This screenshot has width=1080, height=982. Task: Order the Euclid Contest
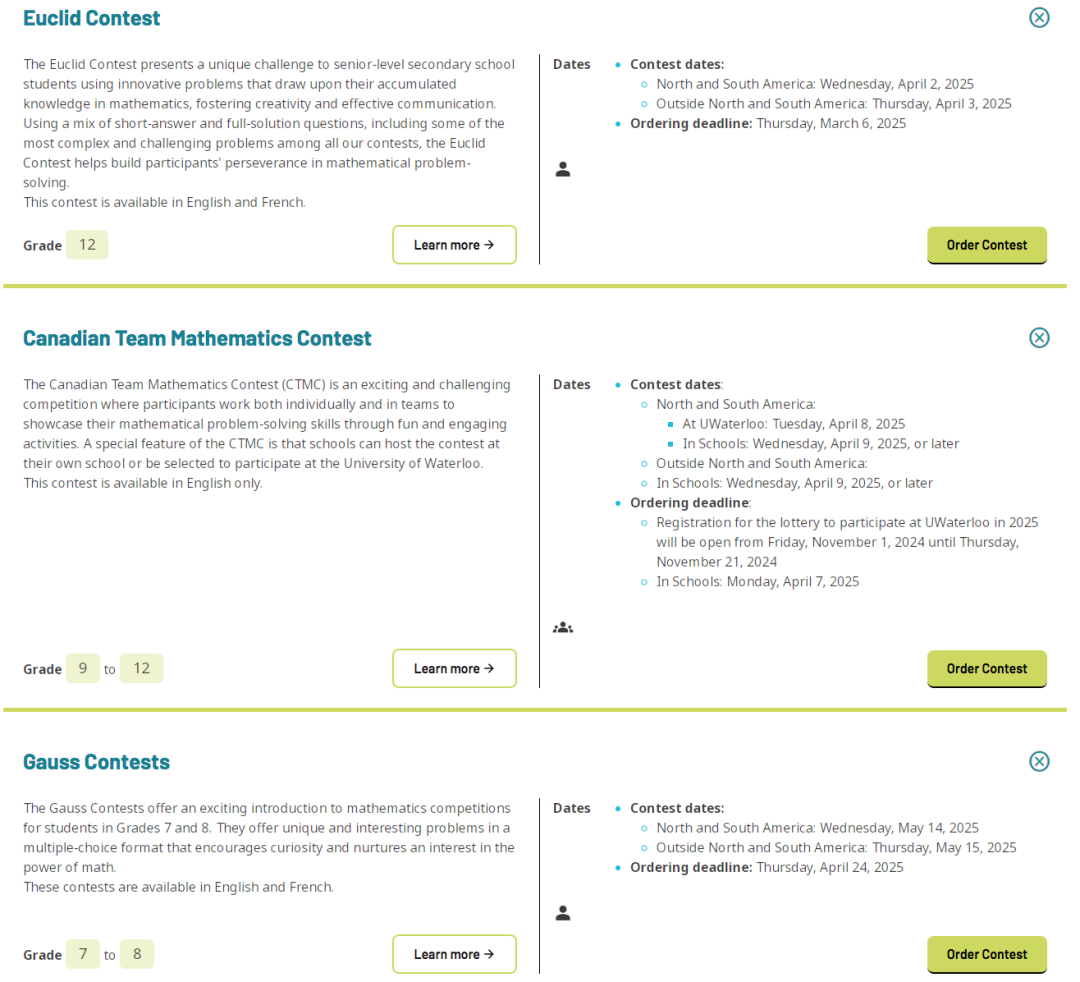[986, 245]
